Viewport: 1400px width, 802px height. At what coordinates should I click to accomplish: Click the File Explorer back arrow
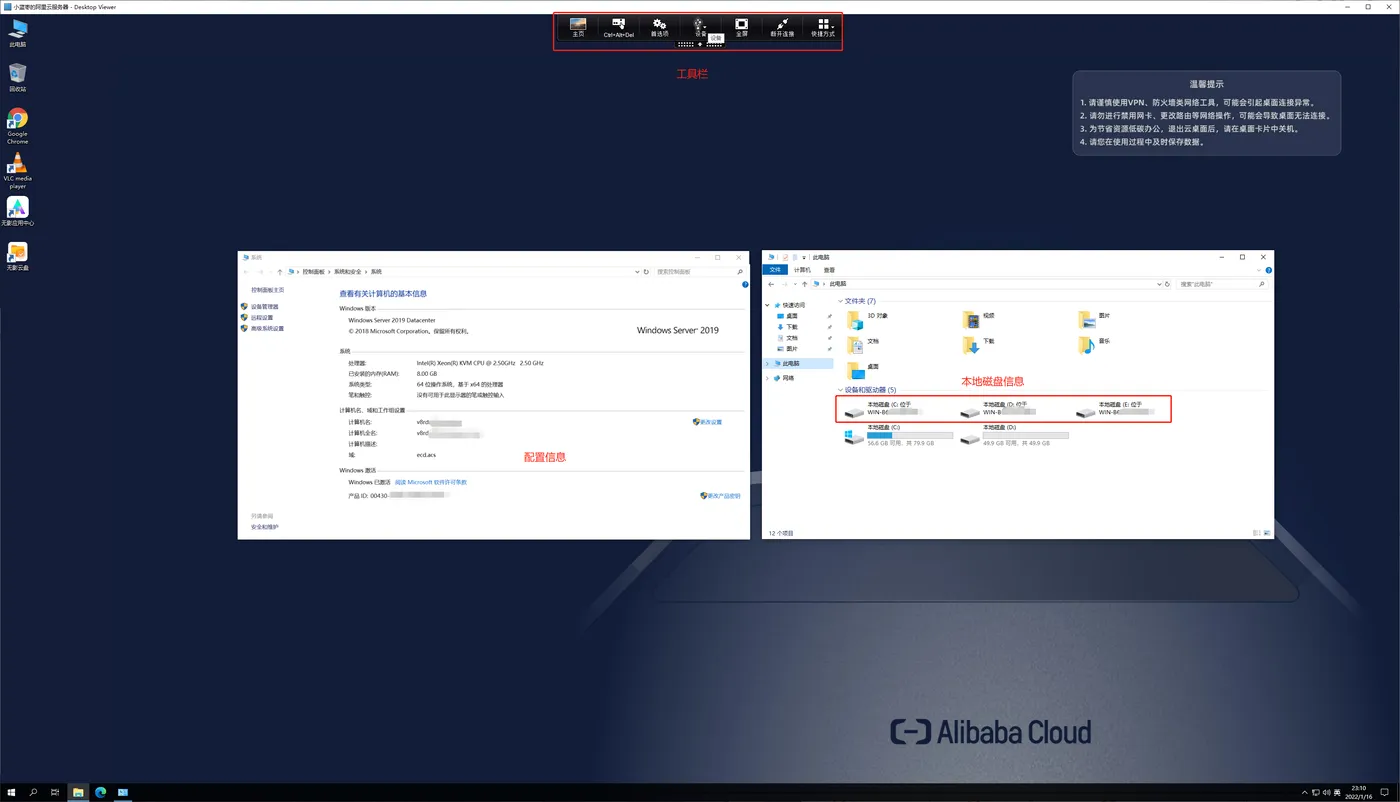pyautogui.click(x=771, y=284)
